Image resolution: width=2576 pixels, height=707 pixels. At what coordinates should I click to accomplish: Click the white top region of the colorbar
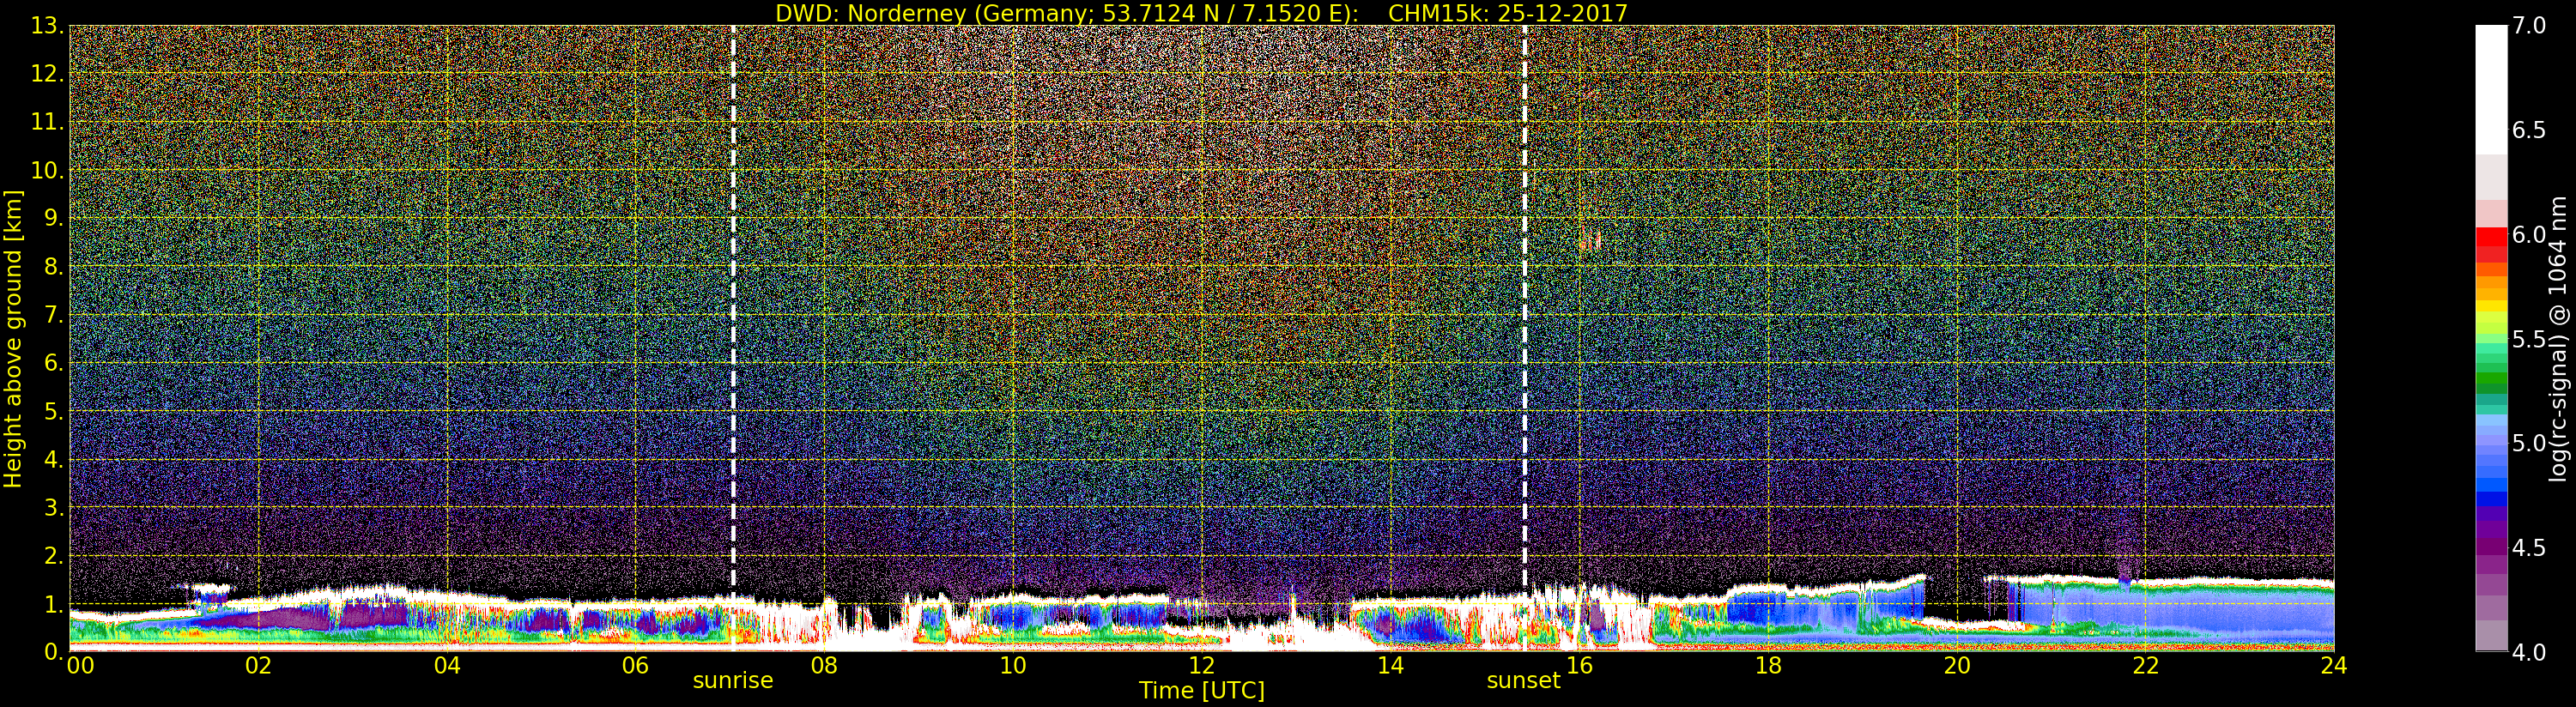click(2491, 88)
